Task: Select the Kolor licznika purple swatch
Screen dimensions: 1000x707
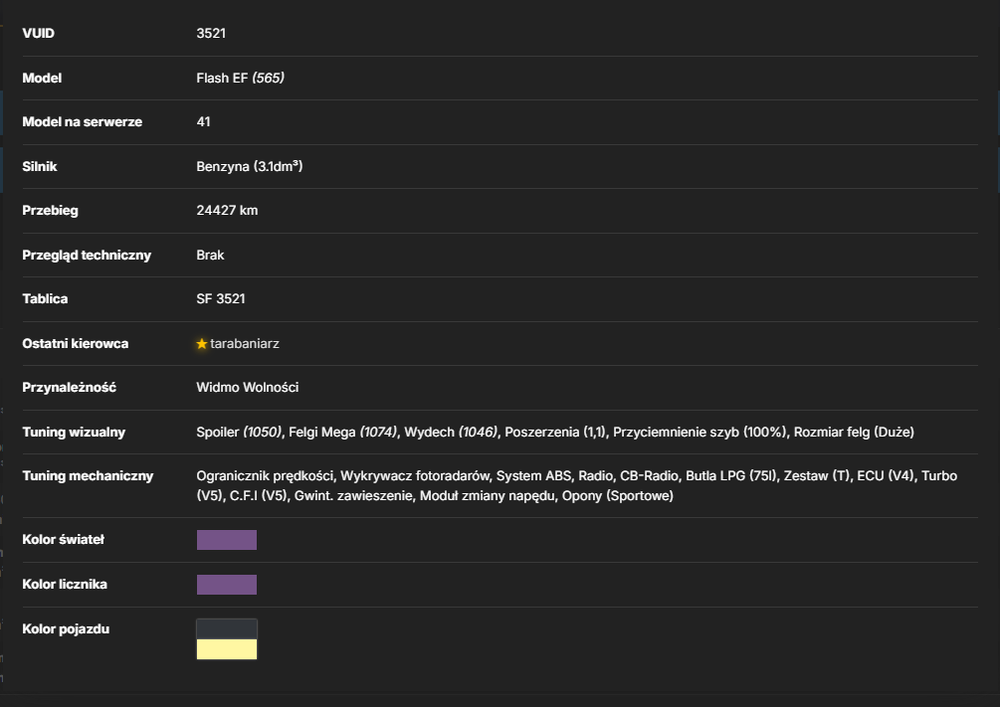Action: point(226,585)
